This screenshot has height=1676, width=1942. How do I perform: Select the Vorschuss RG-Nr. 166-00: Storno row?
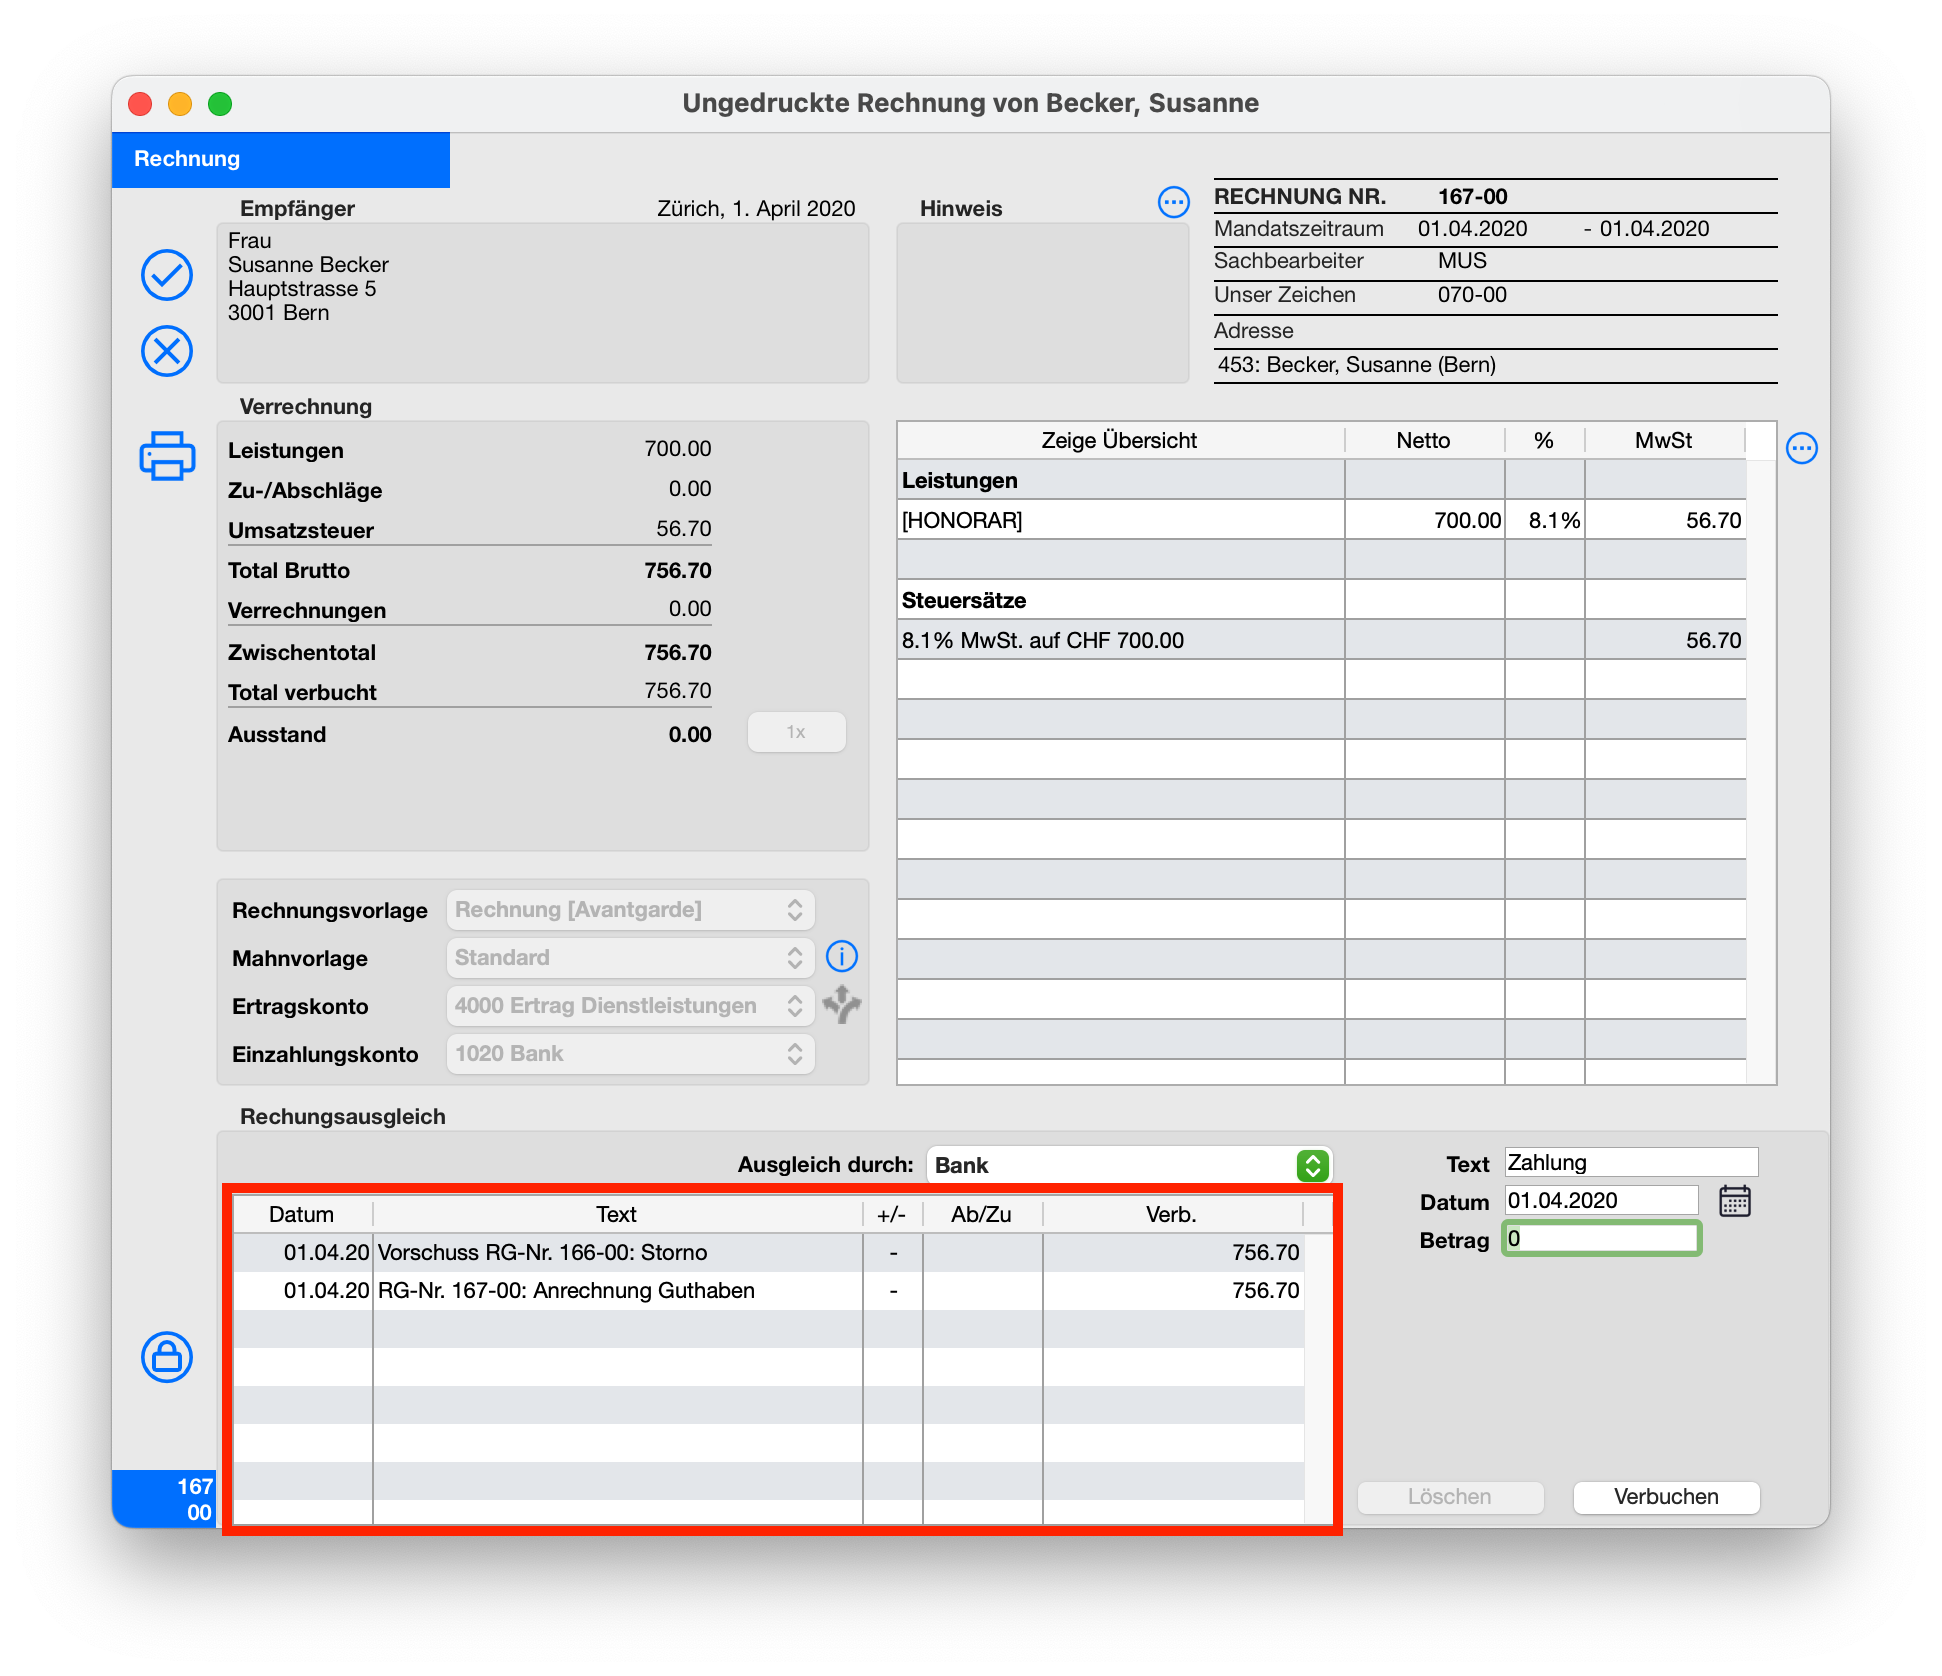tap(768, 1252)
